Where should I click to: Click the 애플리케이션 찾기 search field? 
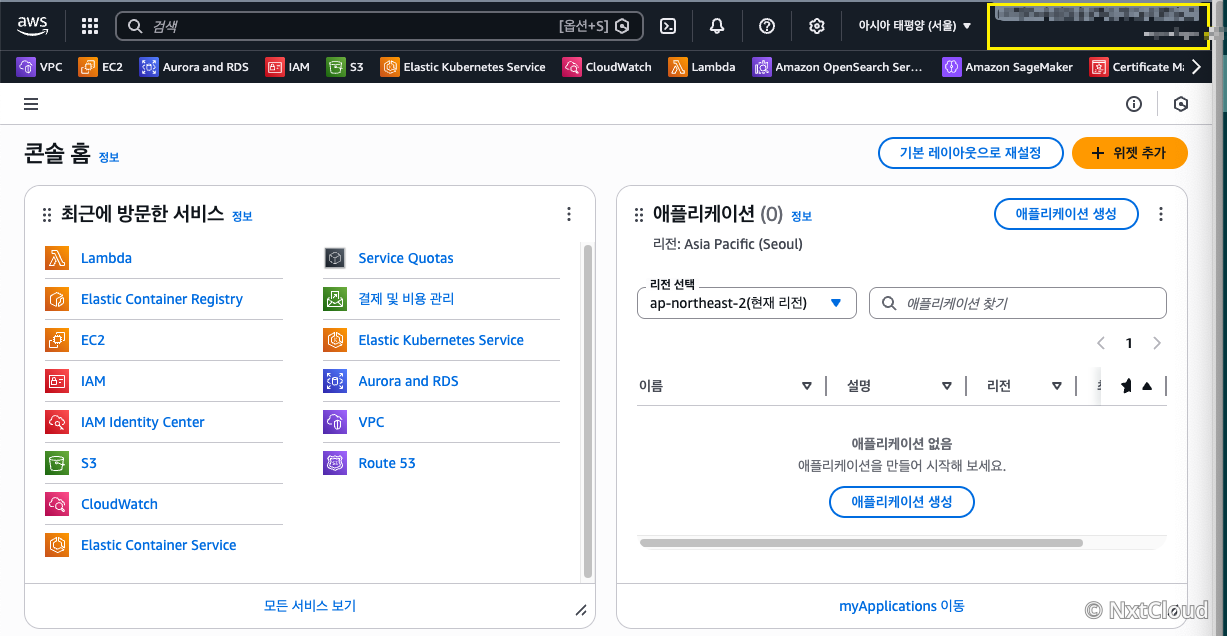click(1018, 303)
